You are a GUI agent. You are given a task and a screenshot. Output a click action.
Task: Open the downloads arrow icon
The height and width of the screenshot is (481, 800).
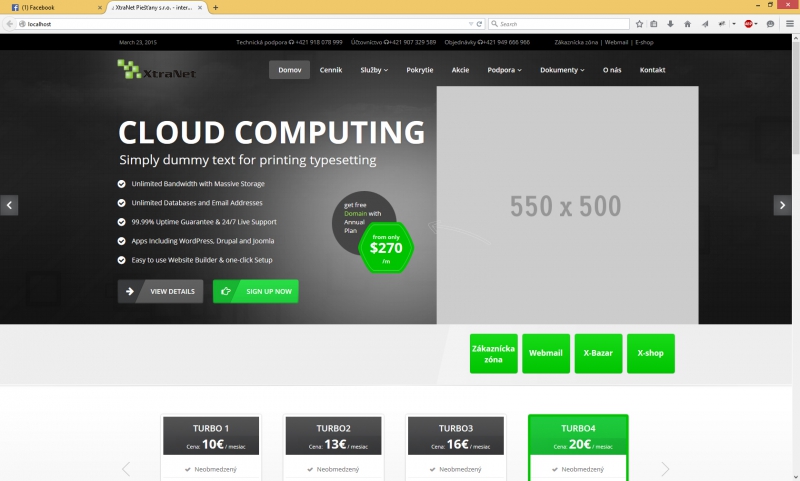(670, 24)
